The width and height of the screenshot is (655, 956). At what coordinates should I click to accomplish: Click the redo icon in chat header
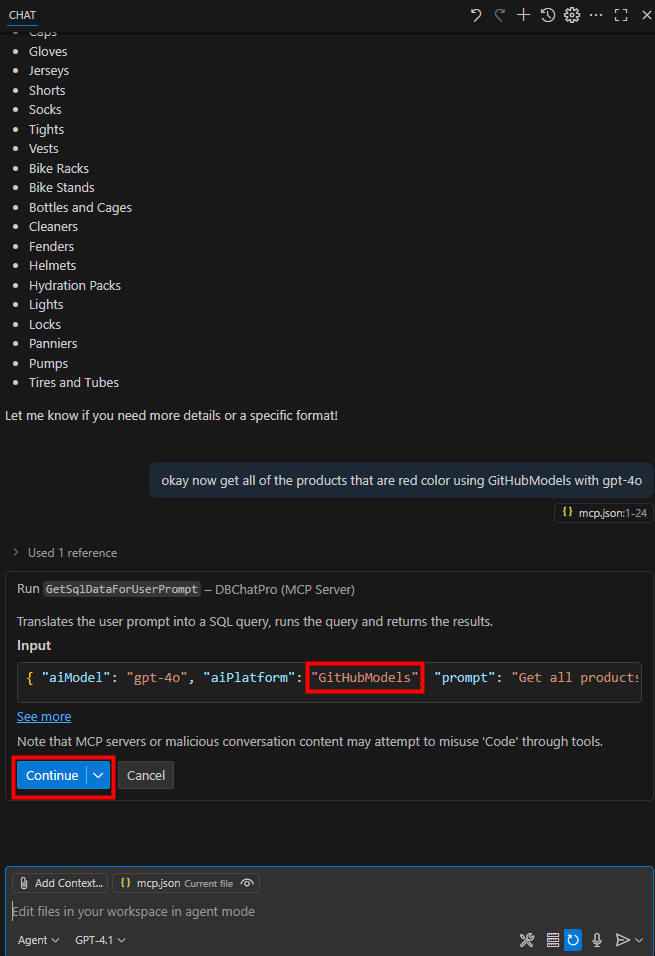tap(499, 15)
